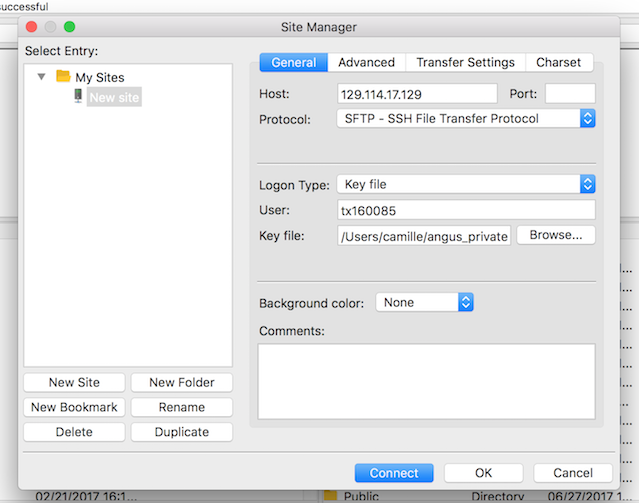The image size is (639, 503).
Task: Click into the Comments text area
Action: click(426, 382)
